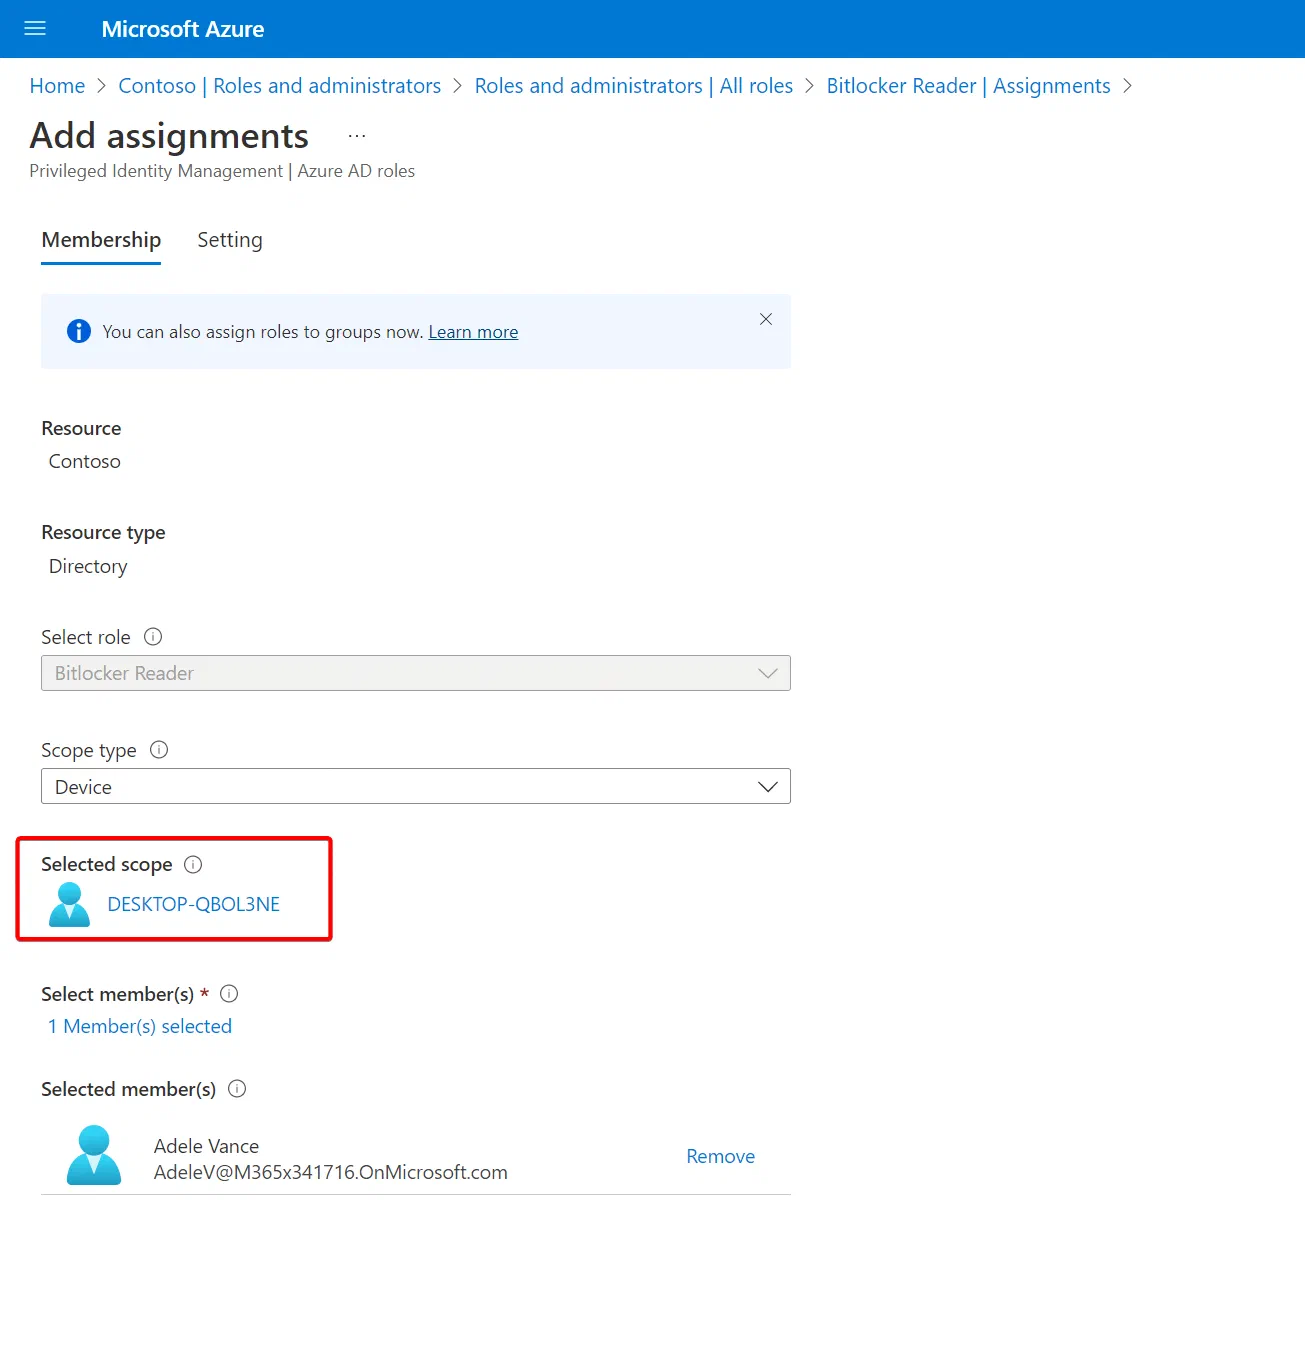Viewport: 1305px width, 1358px height.
Task: Click the info icon next to Selected member(s)
Action: (237, 1089)
